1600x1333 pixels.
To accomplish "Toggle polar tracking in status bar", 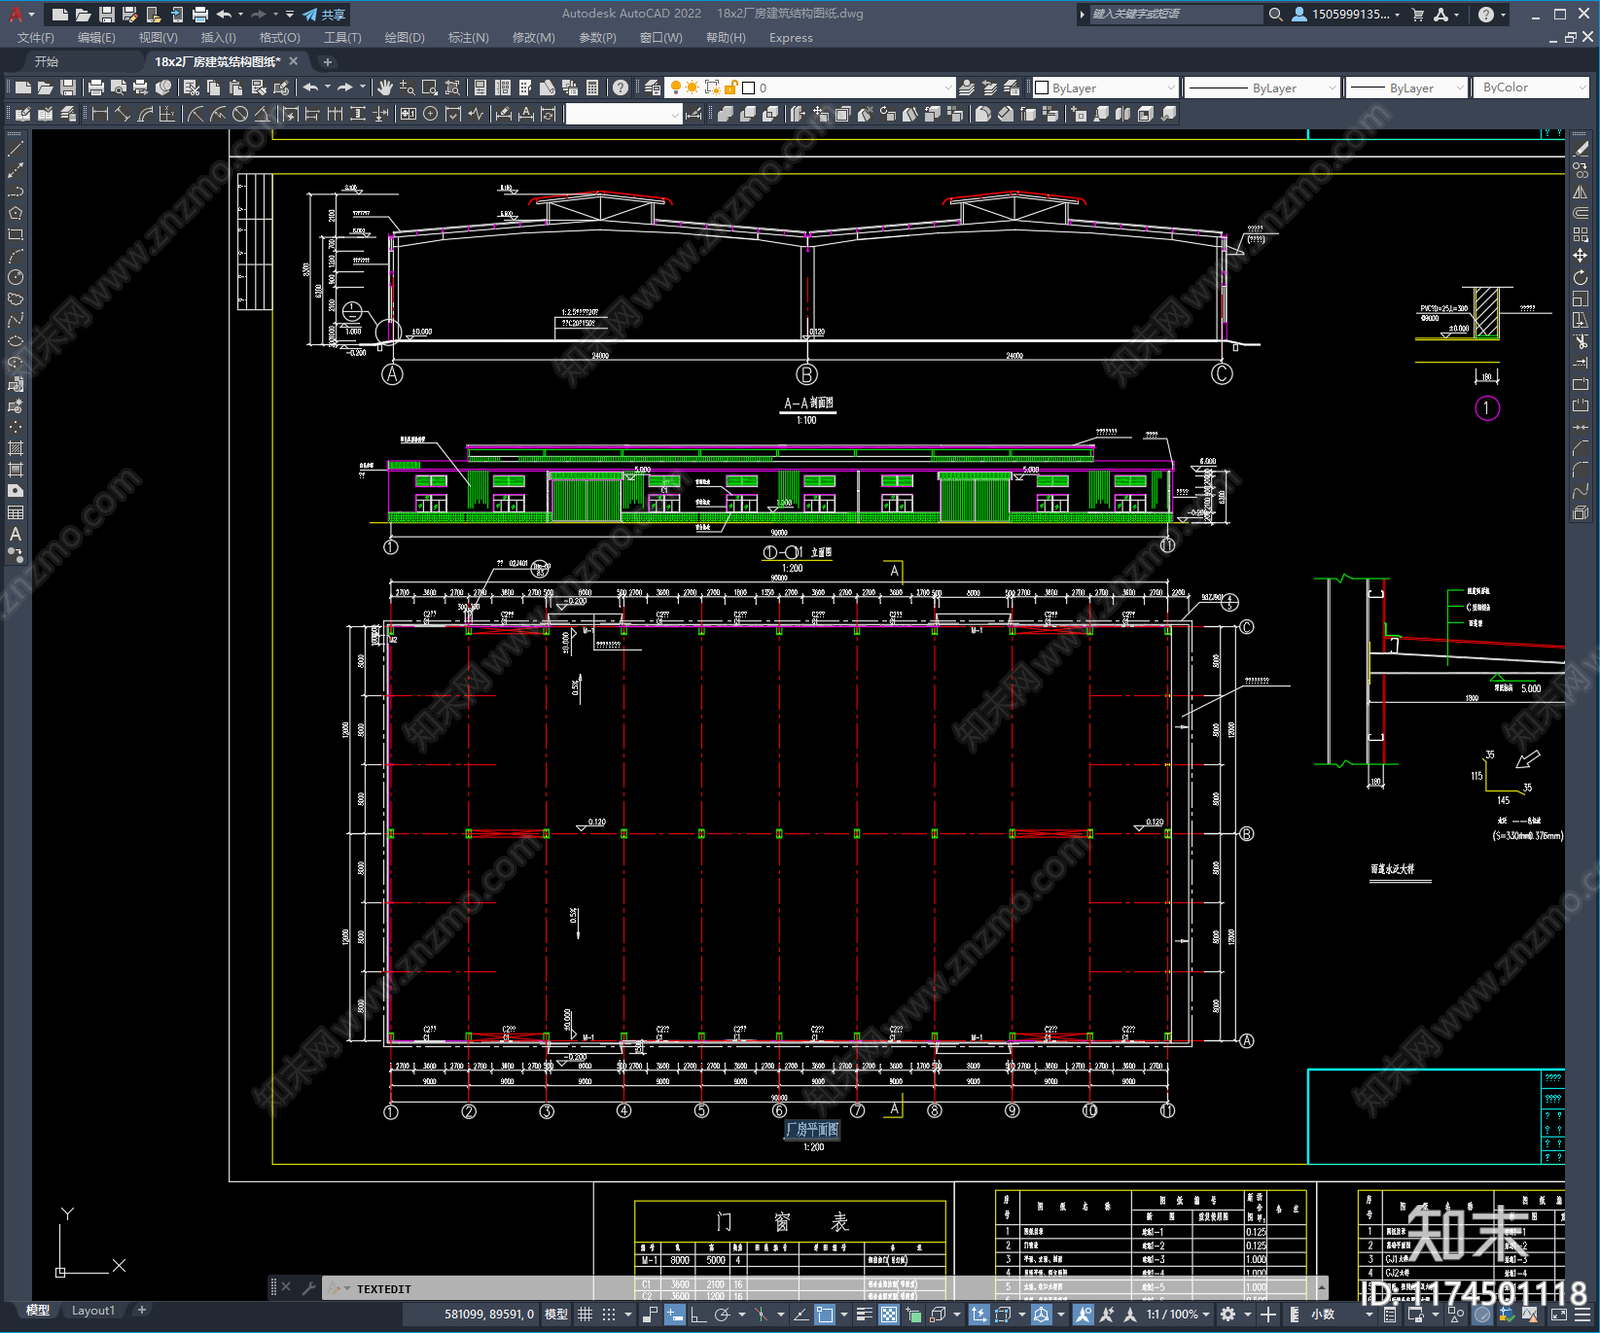I will (x=722, y=1314).
